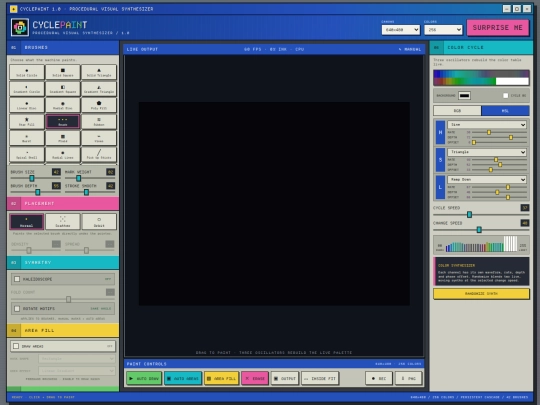The height and width of the screenshot is (405, 540).
Task: Click the Randomize Synth button
Action: [481, 294]
